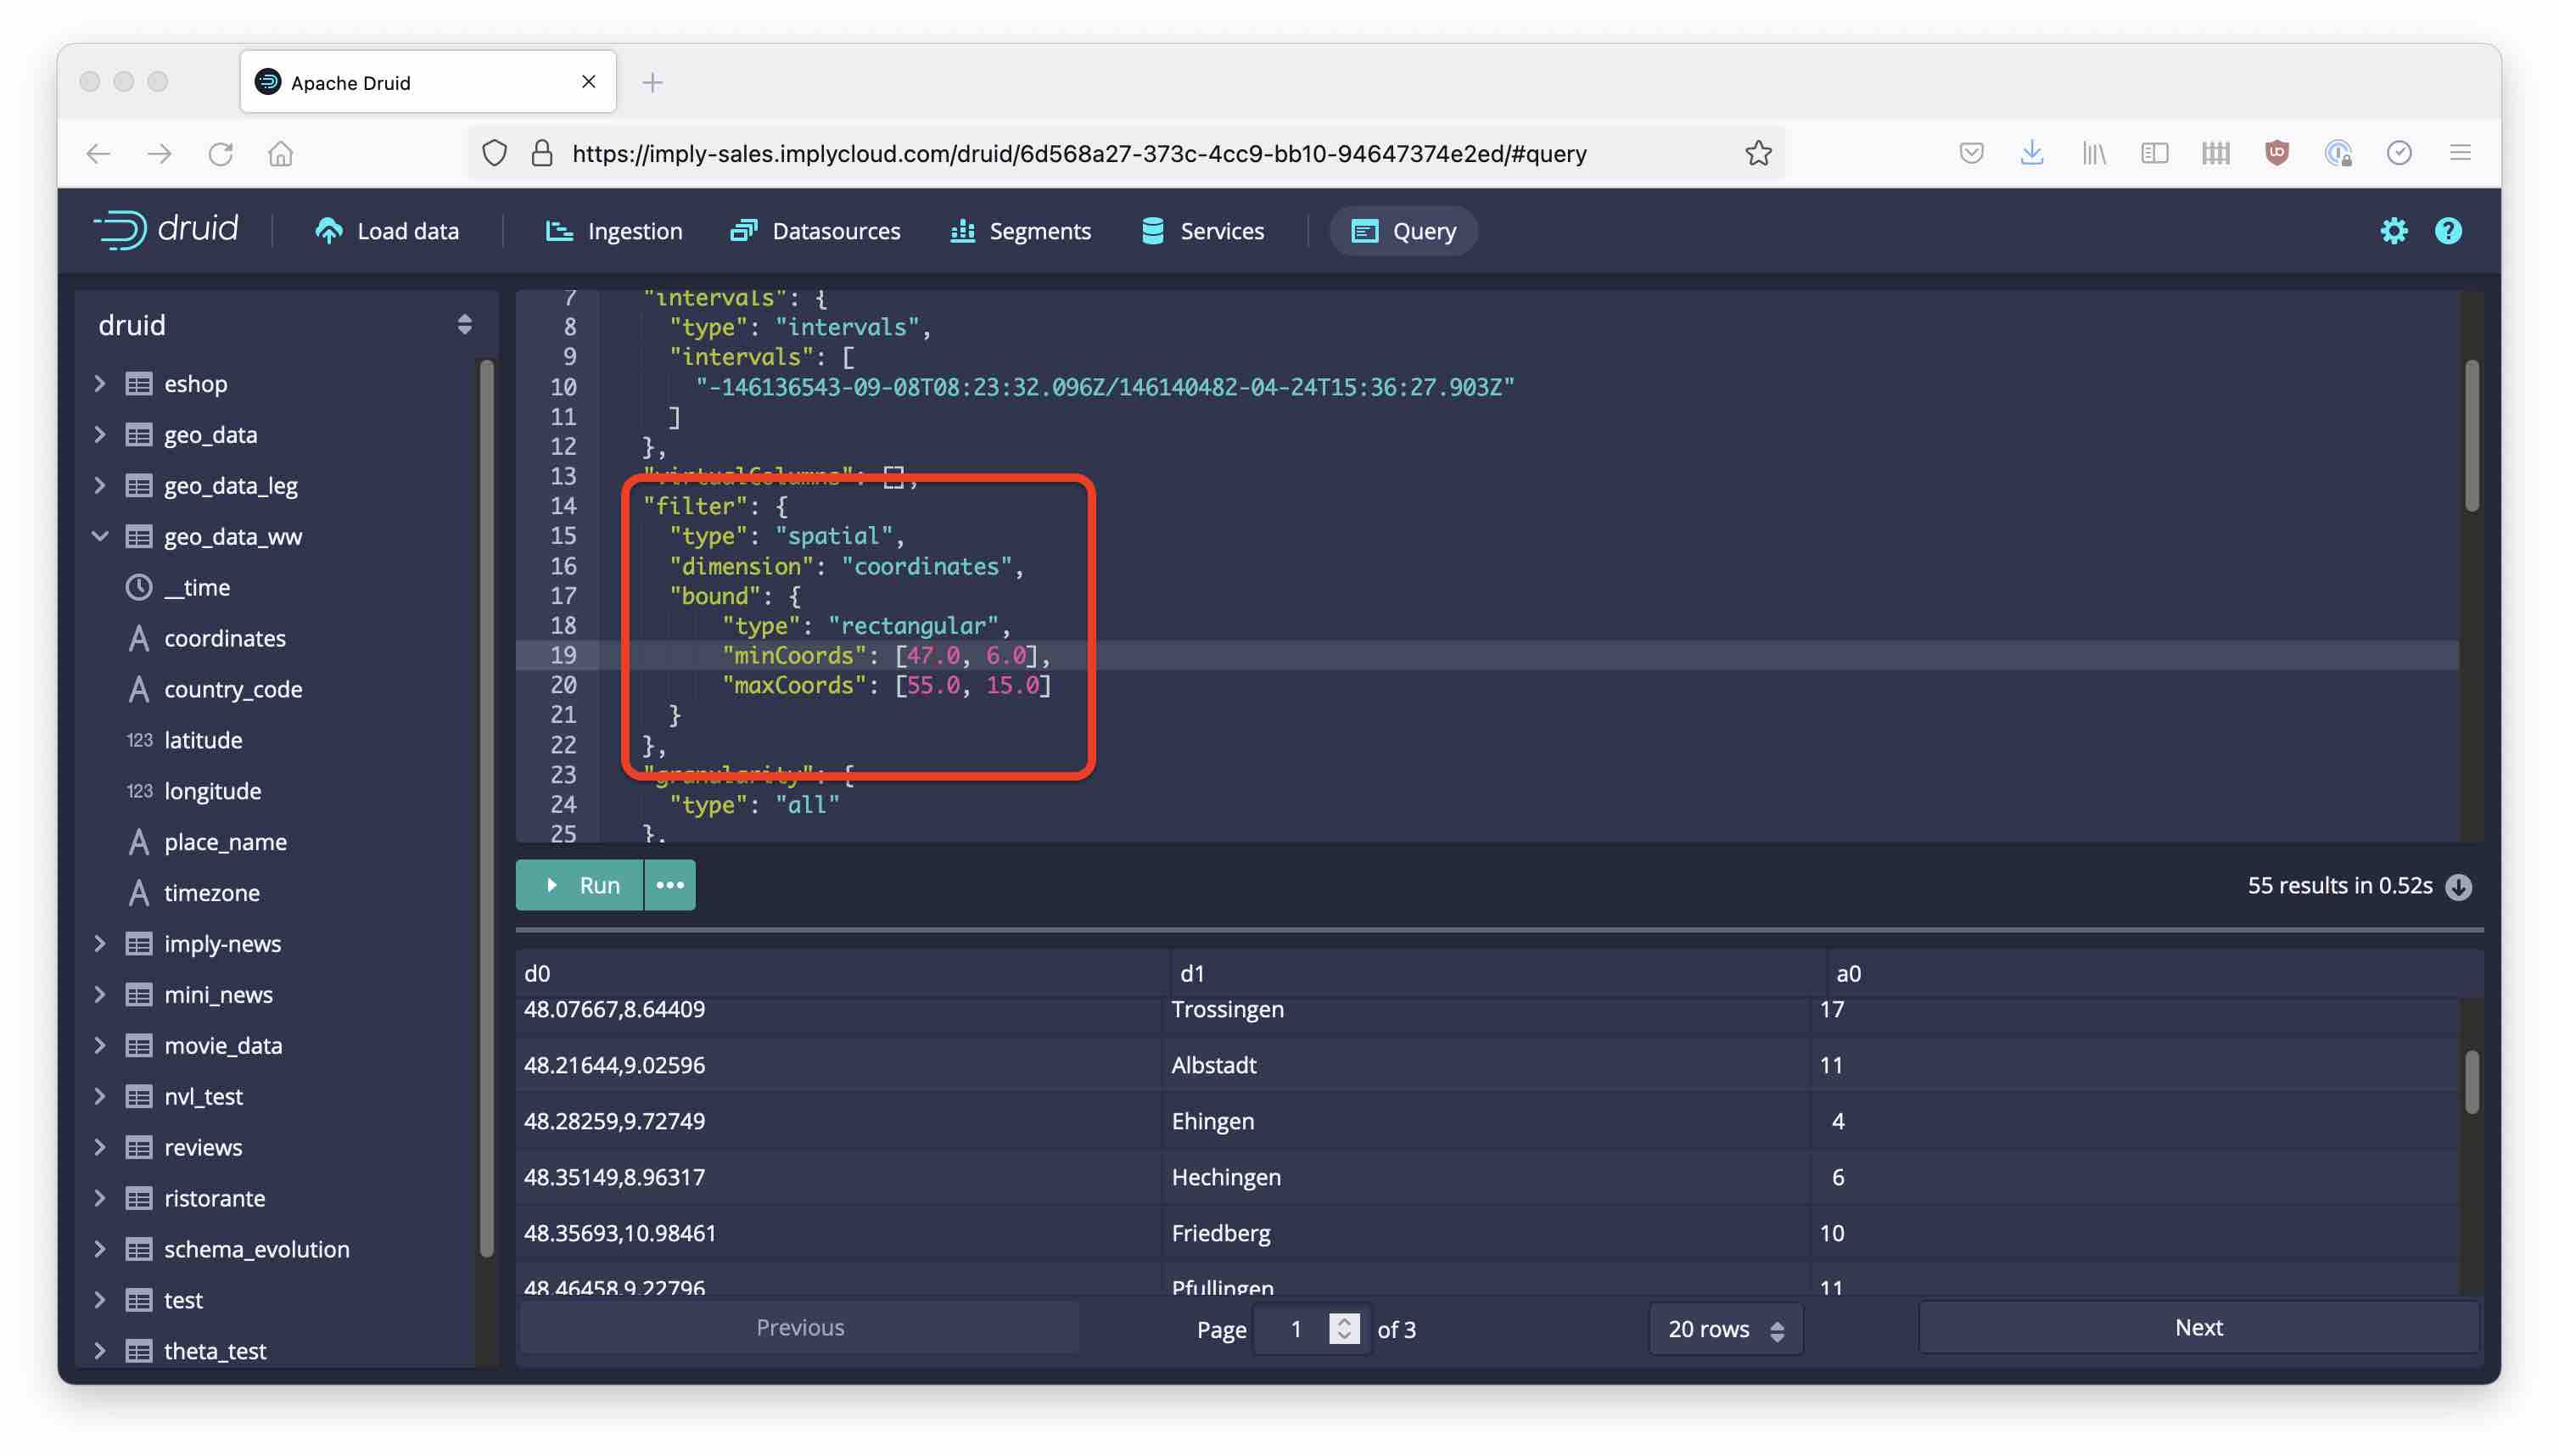Expand the eshop datasource tree
Viewport: 2559px width, 1456px height.
(100, 383)
